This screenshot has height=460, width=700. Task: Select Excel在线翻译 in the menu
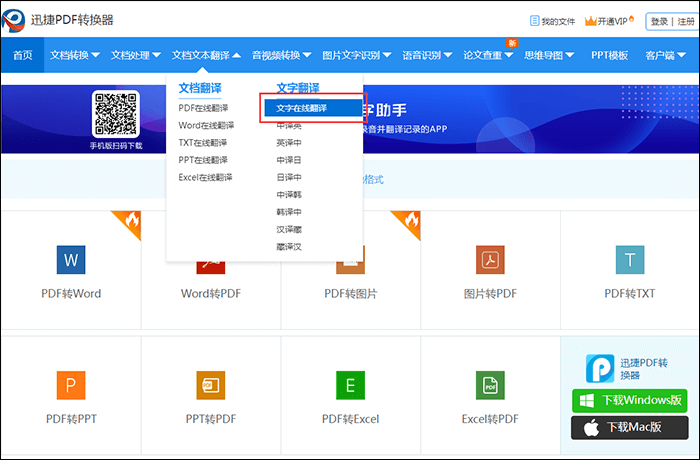[205, 177]
